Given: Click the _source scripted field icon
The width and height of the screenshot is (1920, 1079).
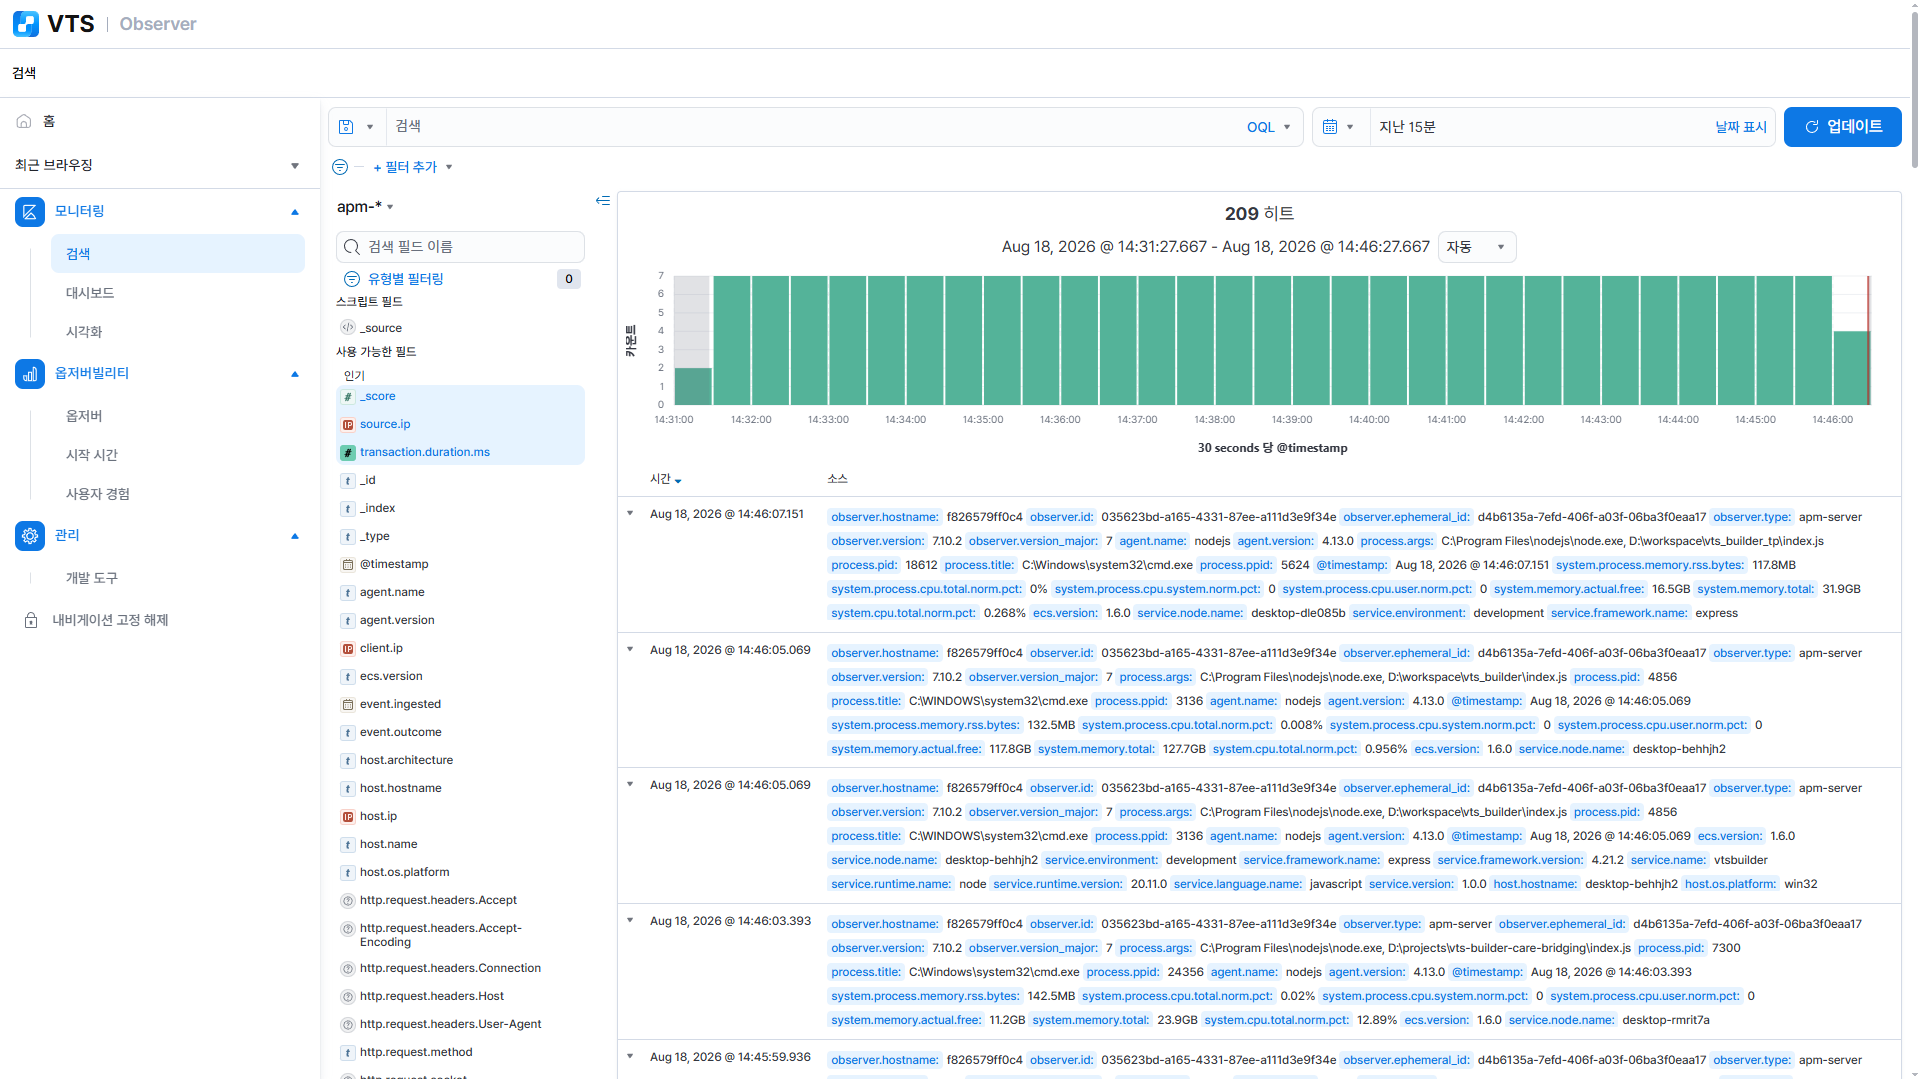Looking at the screenshot, I should 348,328.
